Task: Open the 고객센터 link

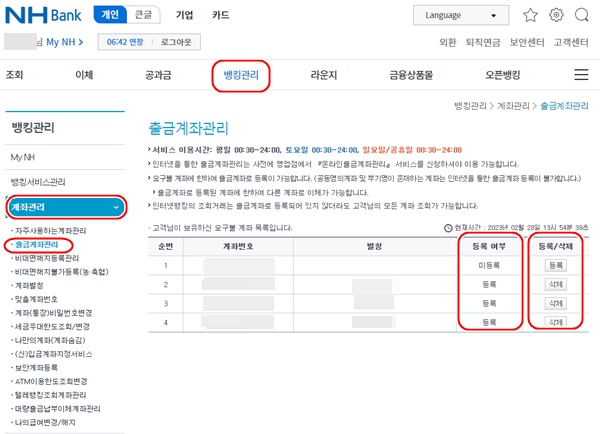Action: pos(571,42)
